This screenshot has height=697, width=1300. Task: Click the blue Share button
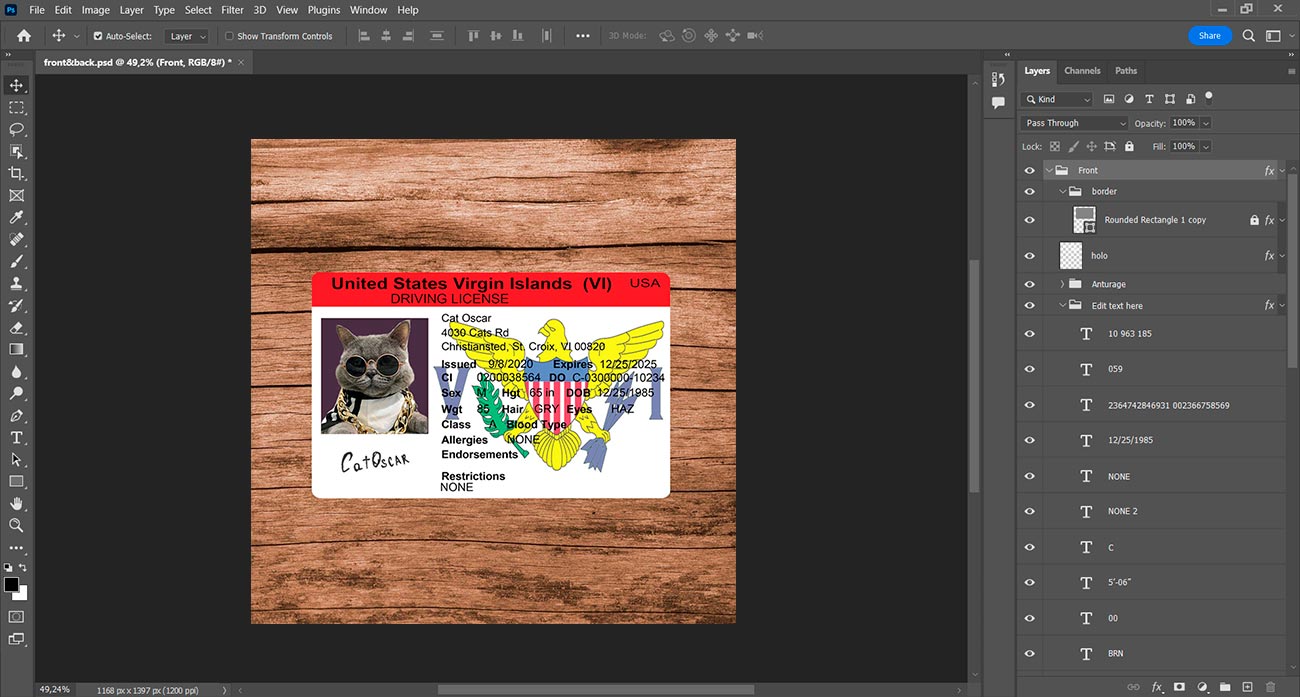(x=1209, y=35)
